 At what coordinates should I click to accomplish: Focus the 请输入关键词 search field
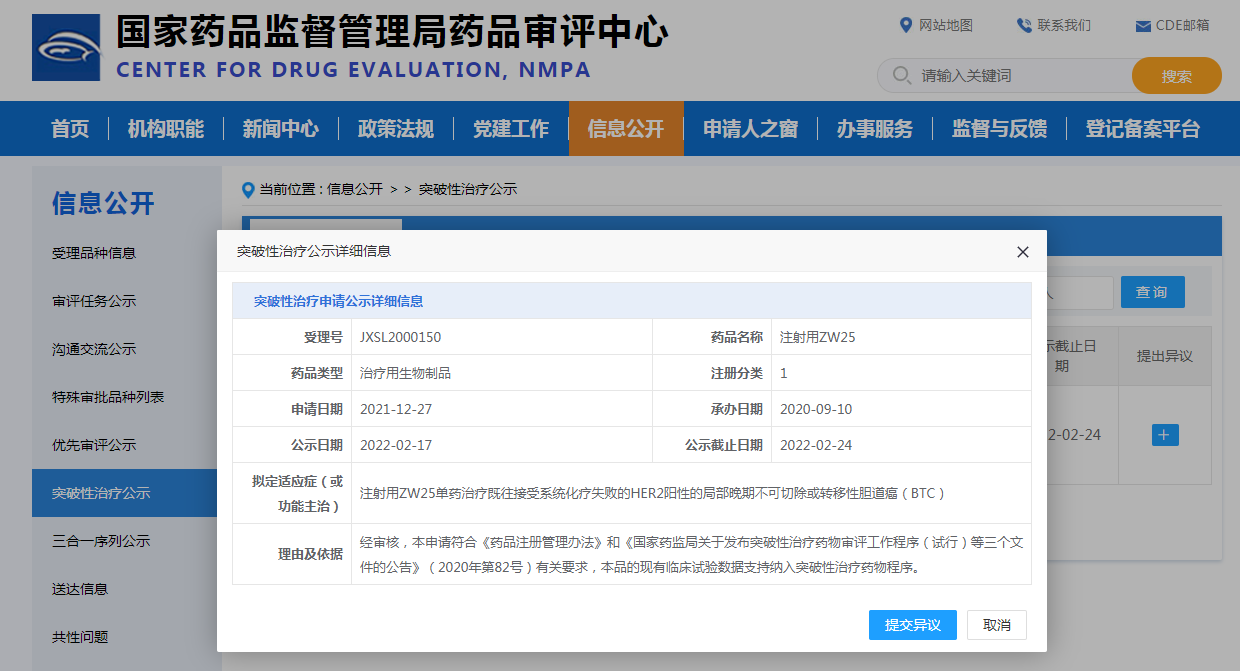click(1020, 76)
